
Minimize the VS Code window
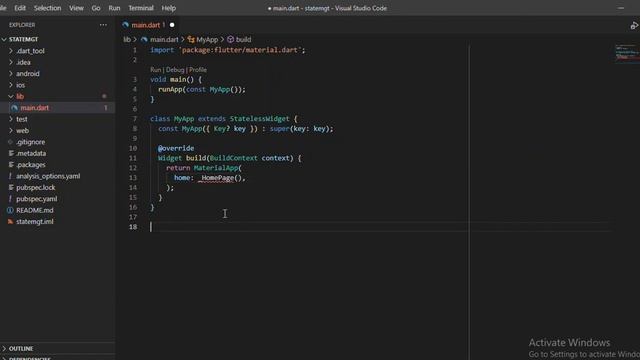click(621, 8)
